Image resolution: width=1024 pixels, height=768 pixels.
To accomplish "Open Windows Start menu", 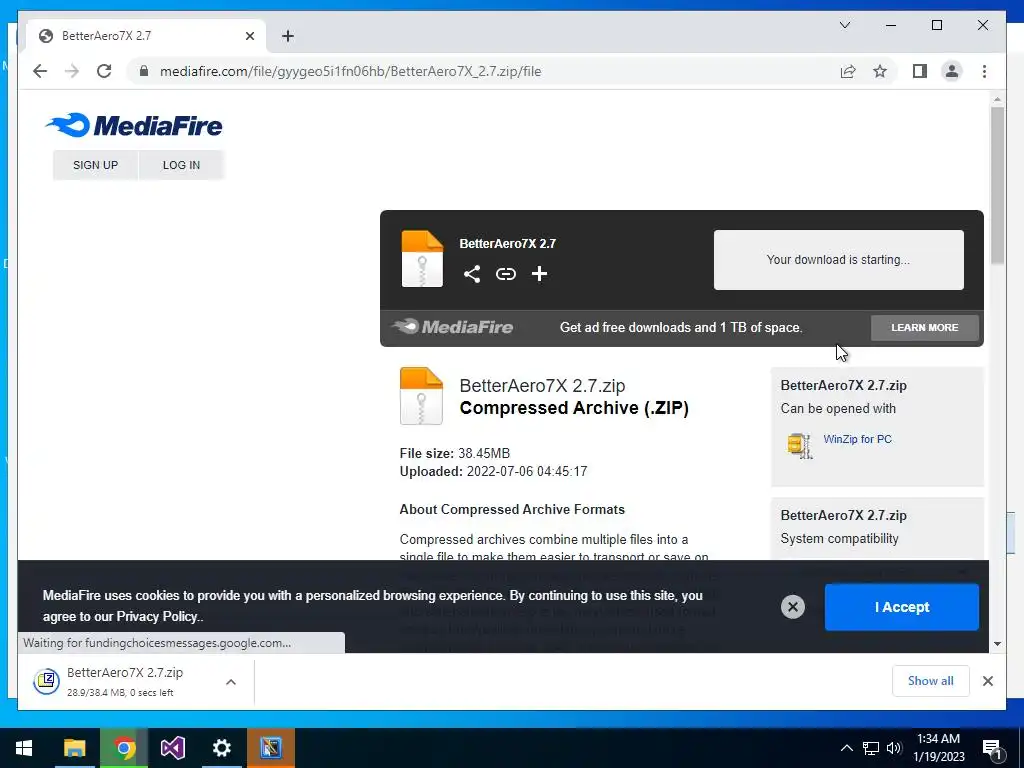I will [x=24, y=748].
